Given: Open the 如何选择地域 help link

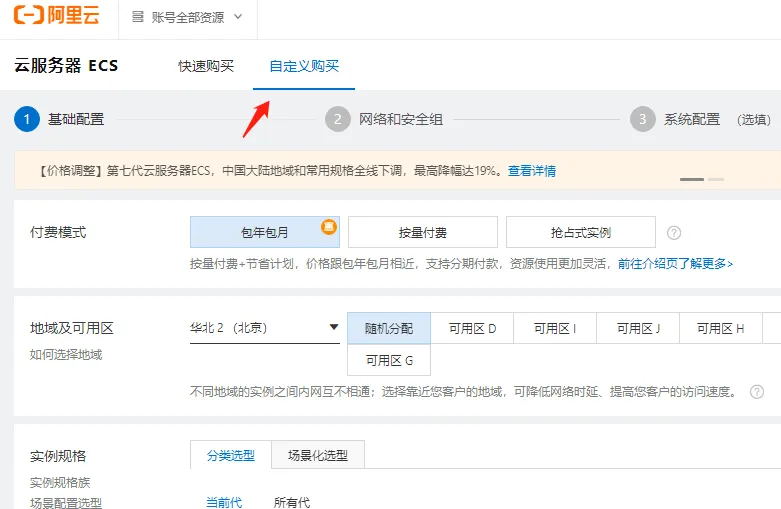Looking at the screenshot, I should pyautogui.click(x=66, y=355).
